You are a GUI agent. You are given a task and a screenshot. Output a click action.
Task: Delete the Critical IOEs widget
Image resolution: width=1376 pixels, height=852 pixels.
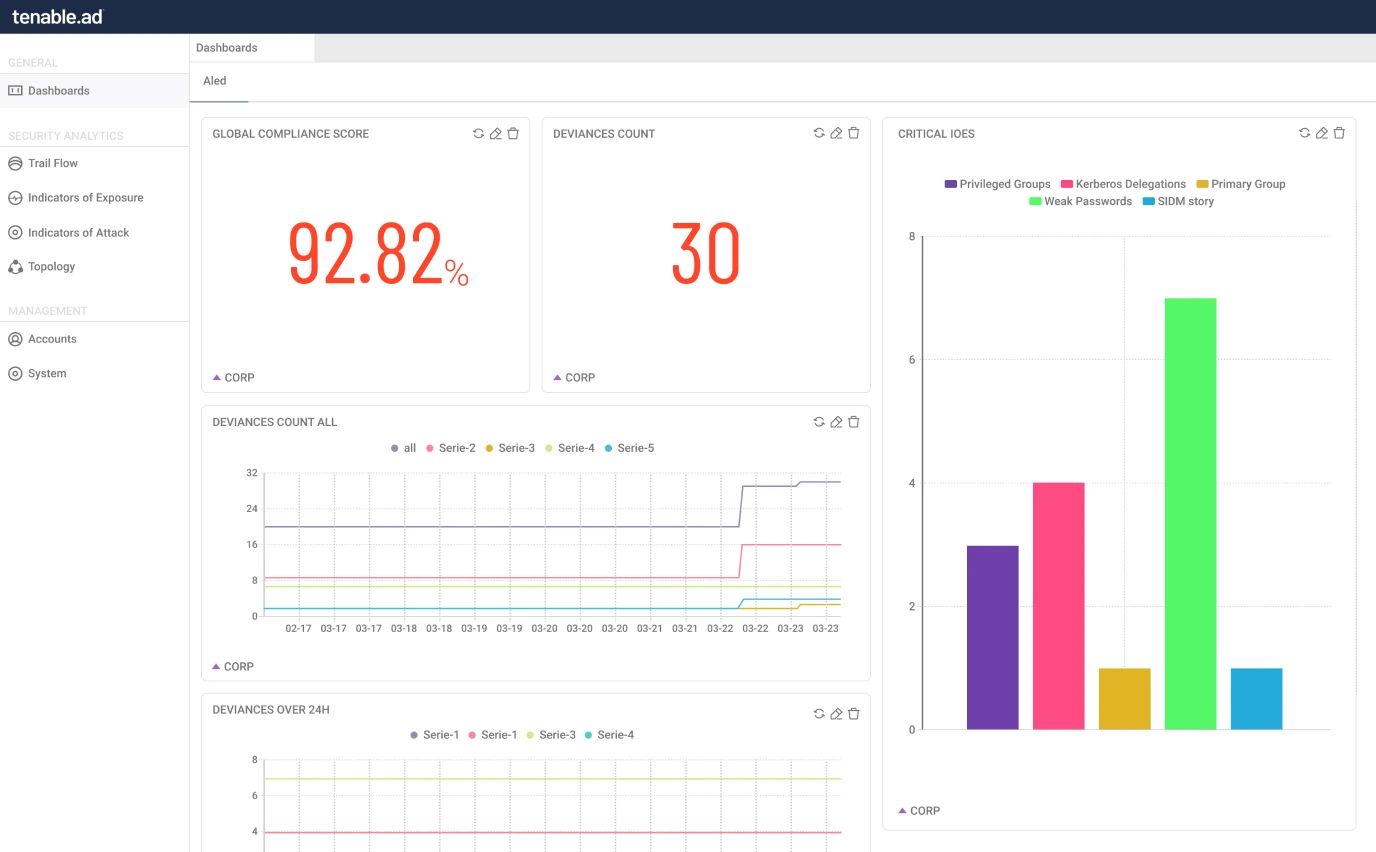point(1339,133)
